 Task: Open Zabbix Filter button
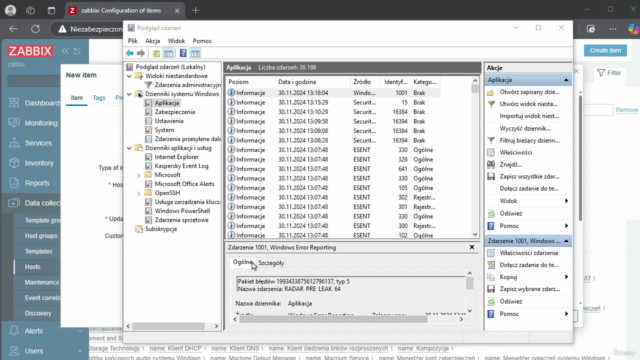click(x=609, y=73)
